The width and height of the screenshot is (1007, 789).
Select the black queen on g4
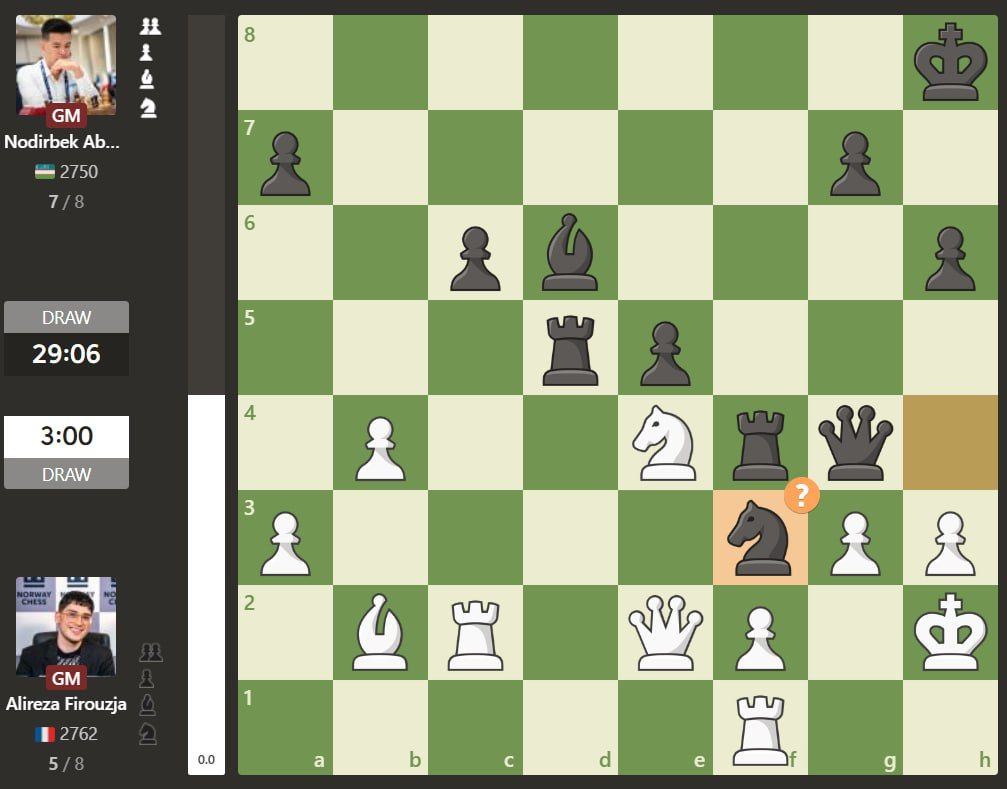point(854,443)
